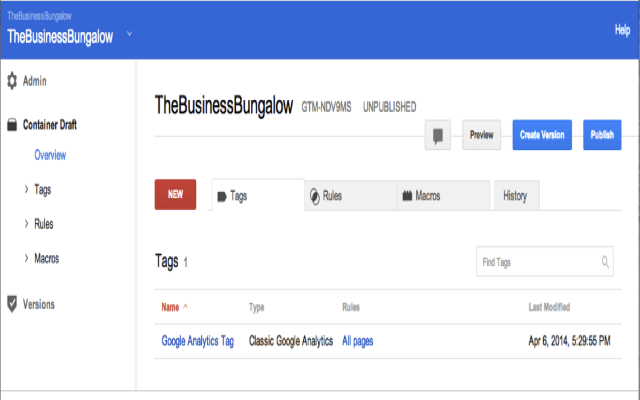Click the Admin gear icon
The width and height of the screenshot is (640, 400).
coord(12,81)
